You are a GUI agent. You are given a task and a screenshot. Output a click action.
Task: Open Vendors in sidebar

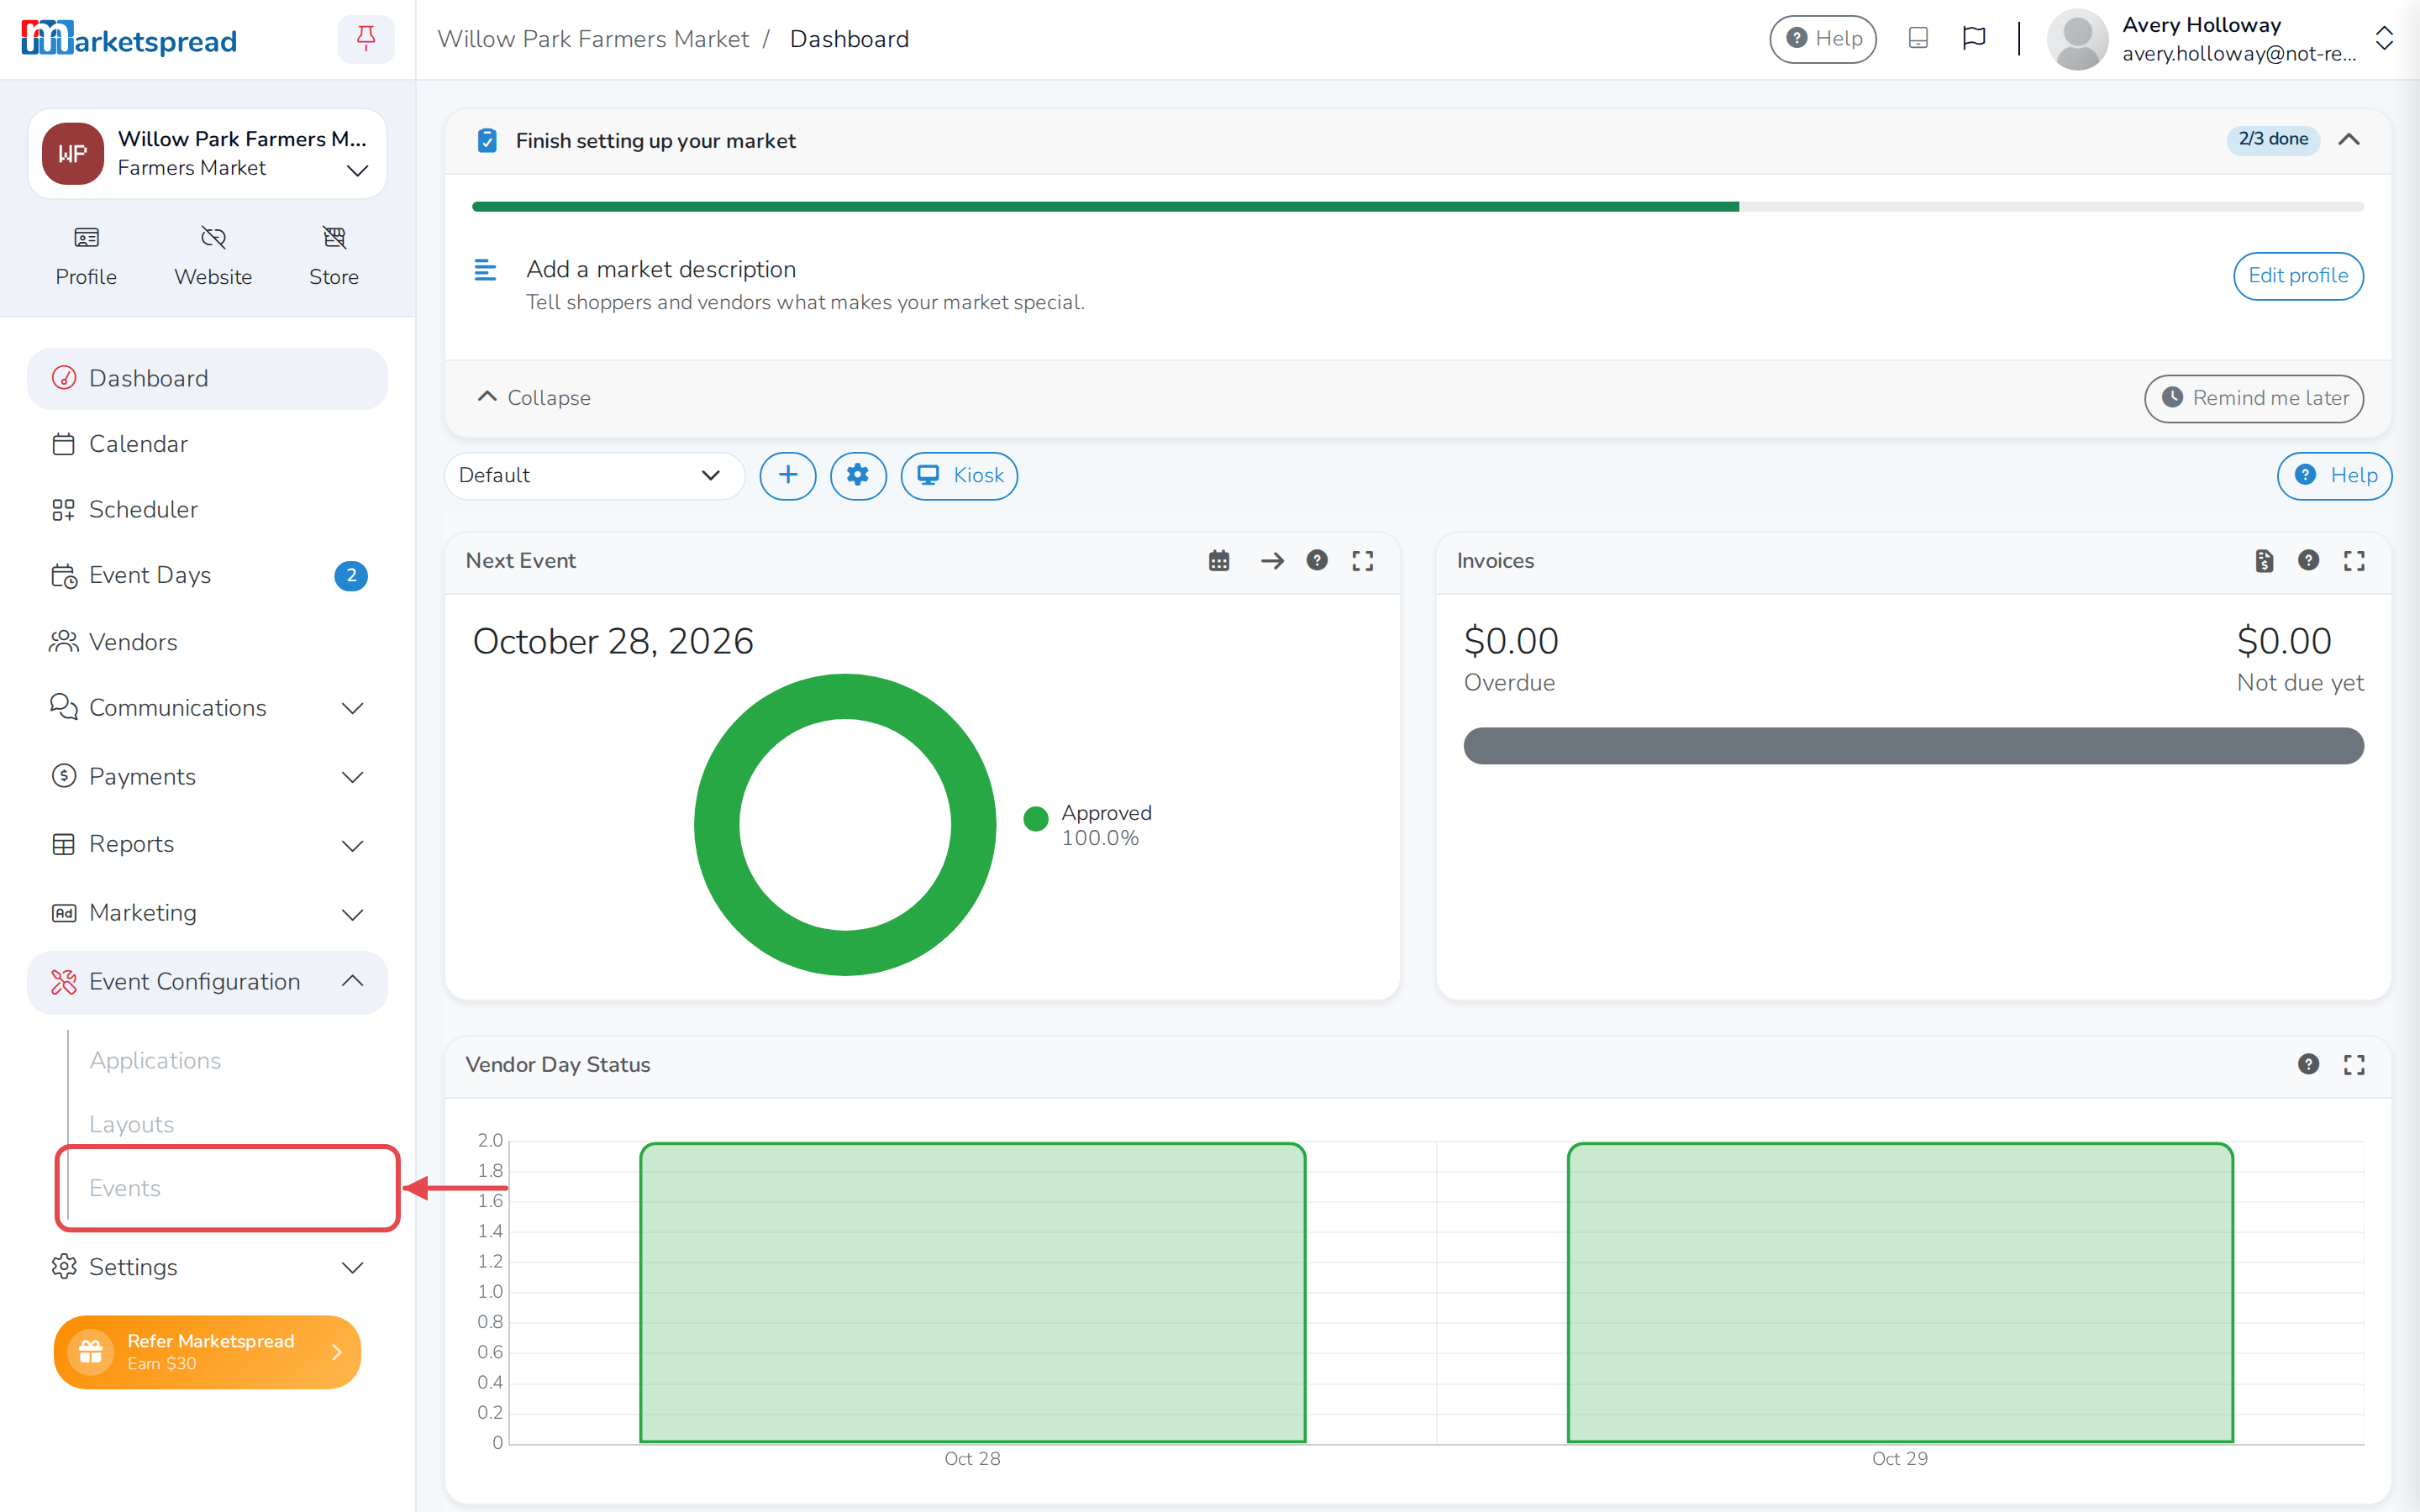tap(207, 642)
